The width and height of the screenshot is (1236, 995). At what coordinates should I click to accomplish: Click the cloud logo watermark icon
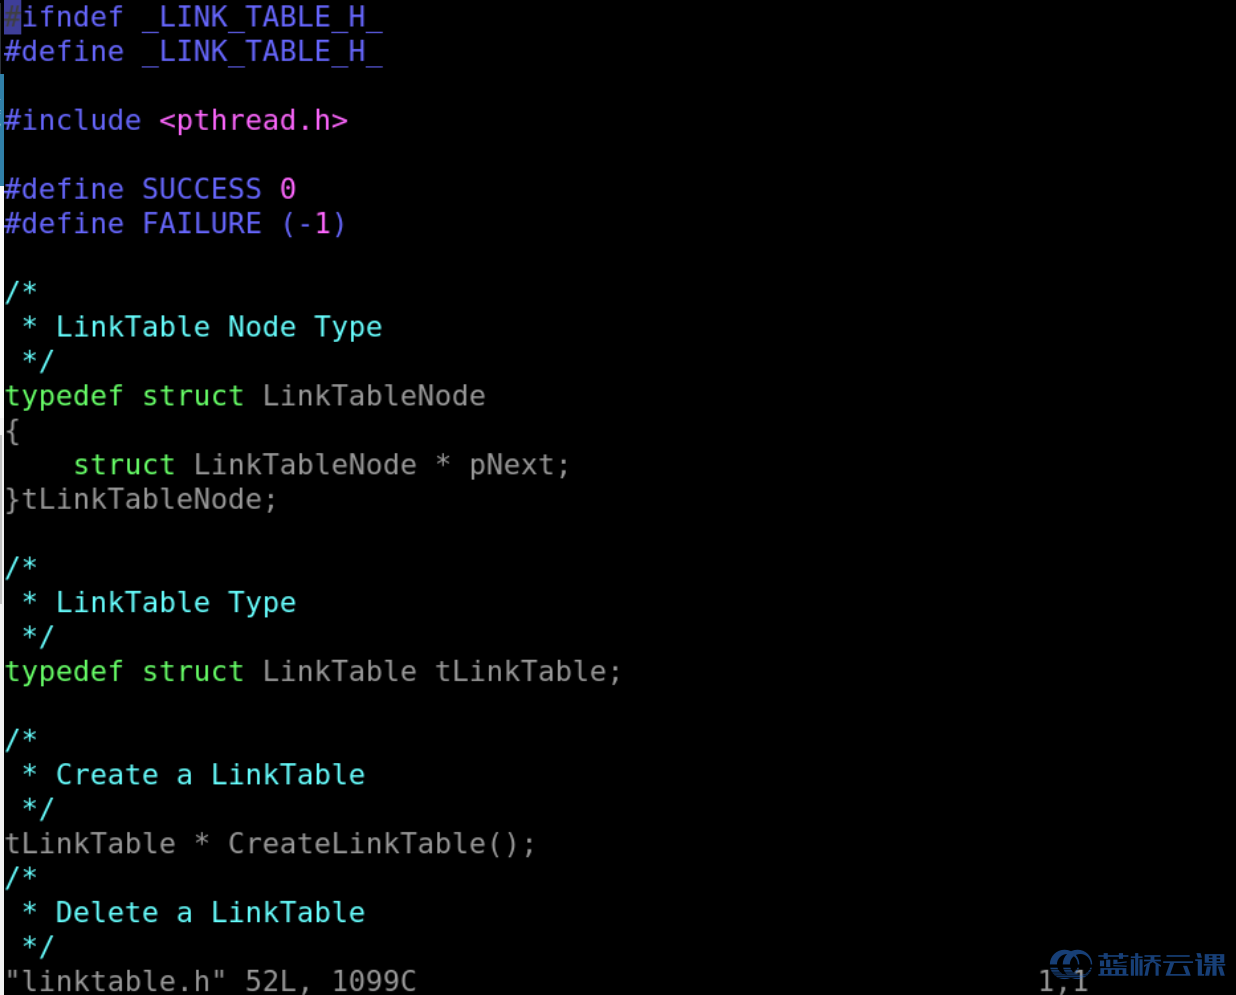(1070, 964)
